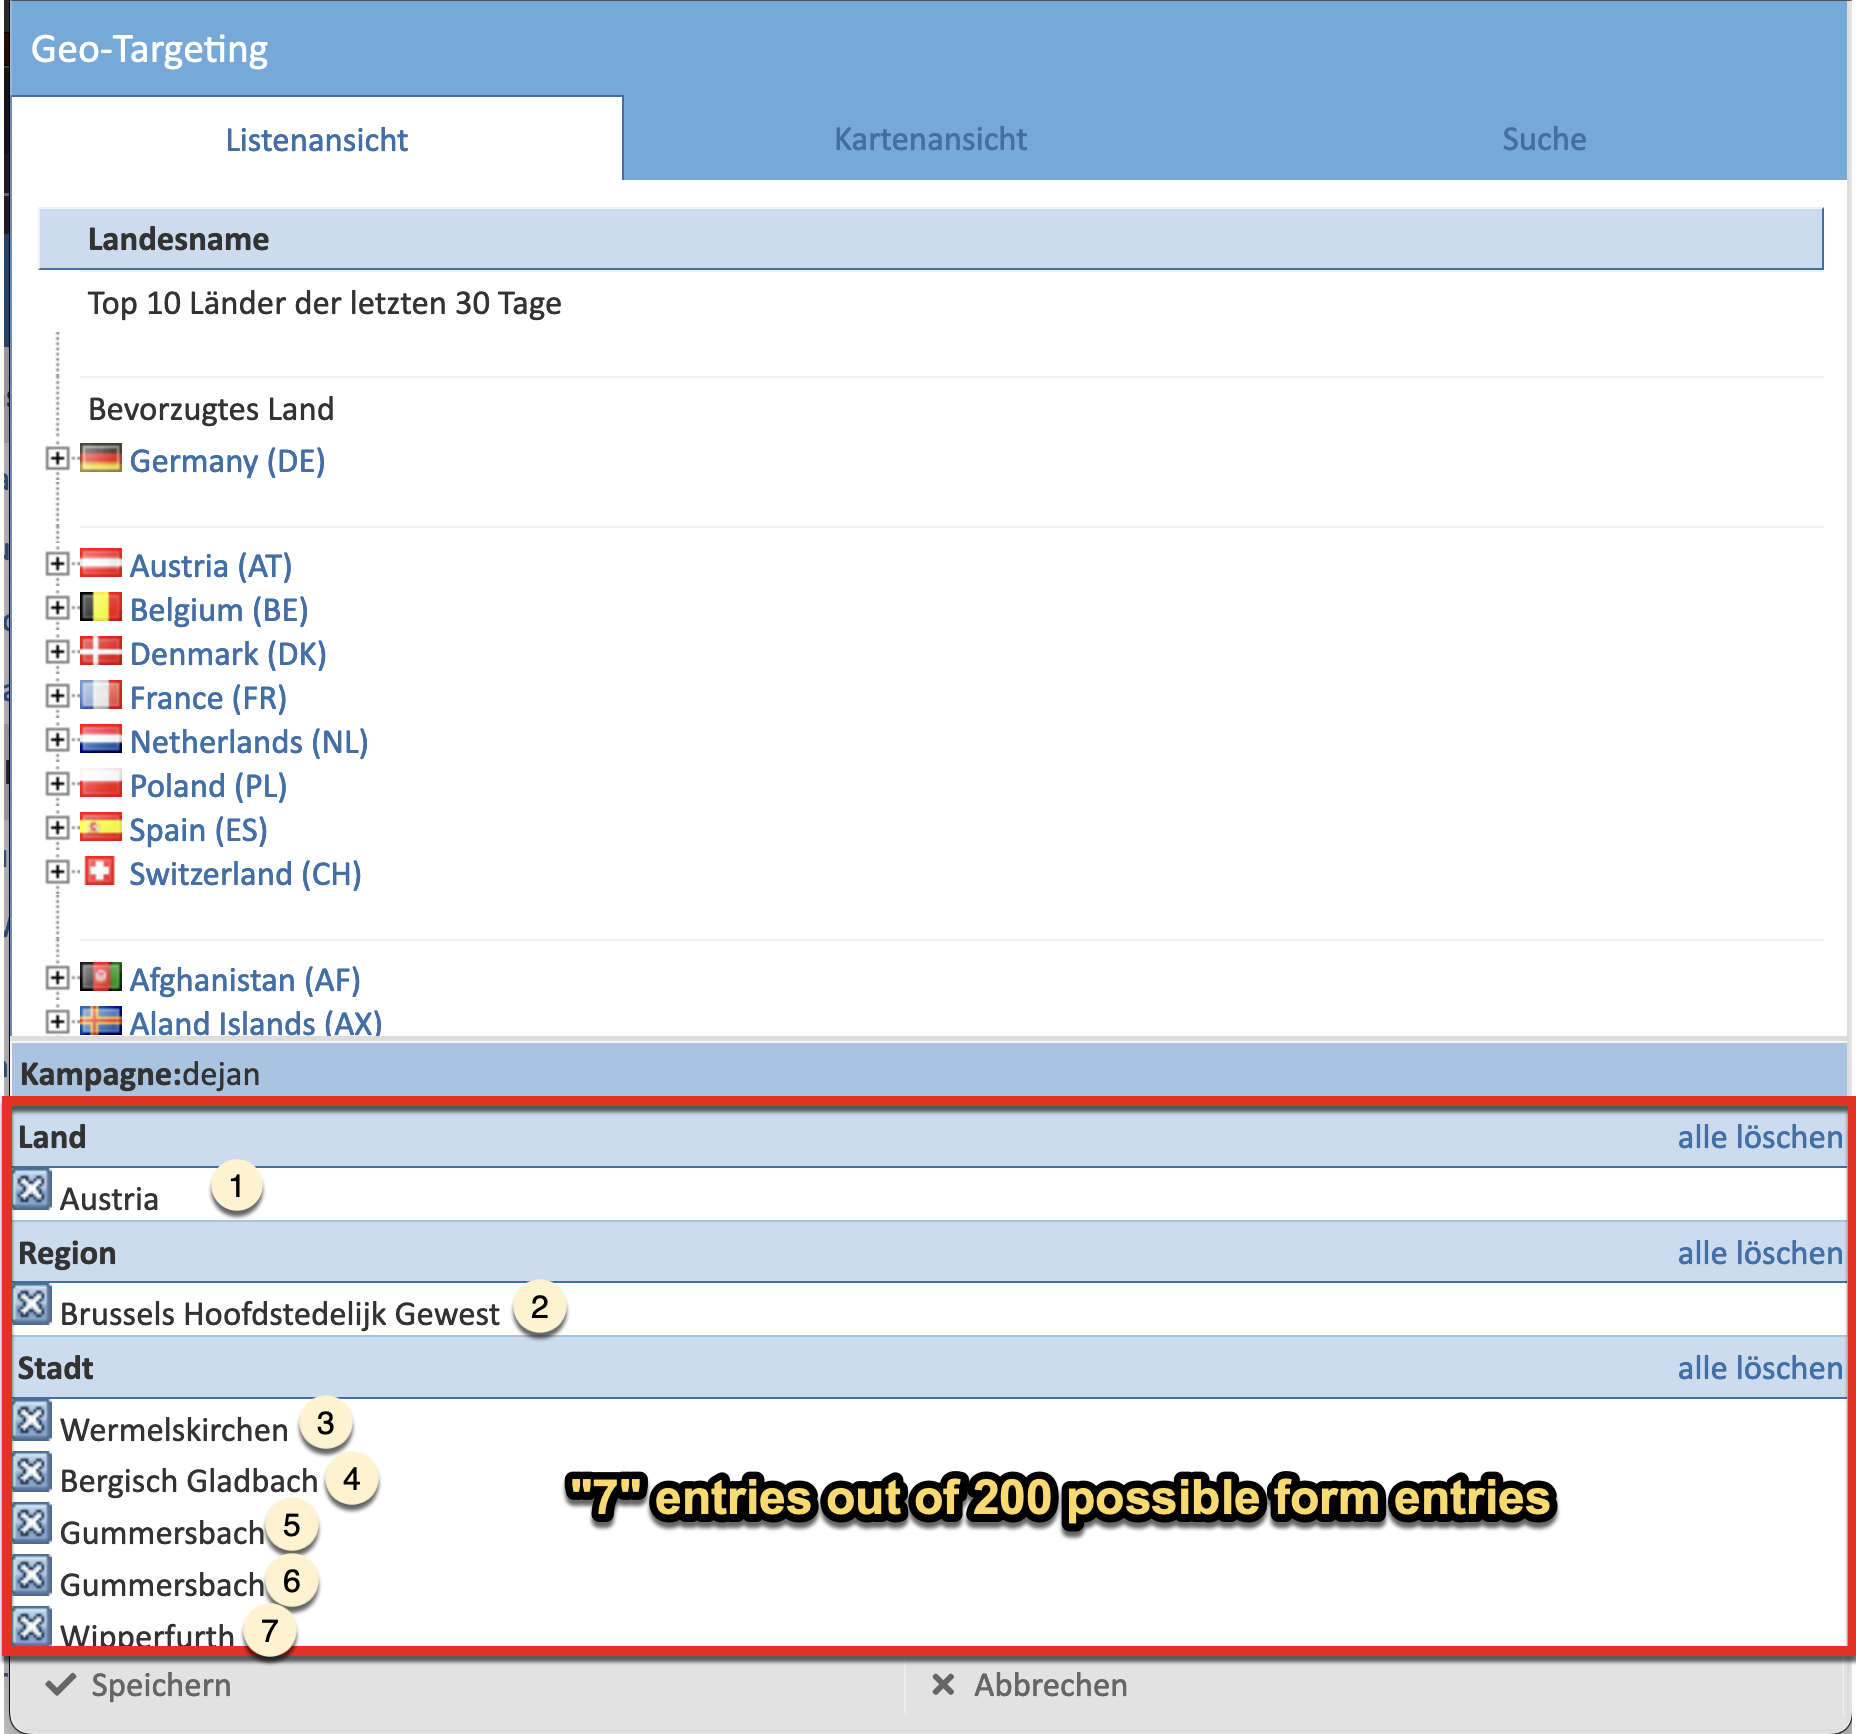Remove Brussels Hoofdstedelijk Gewest region entry
This screenshot has height=1734, width=1856.
(32, 1305)
